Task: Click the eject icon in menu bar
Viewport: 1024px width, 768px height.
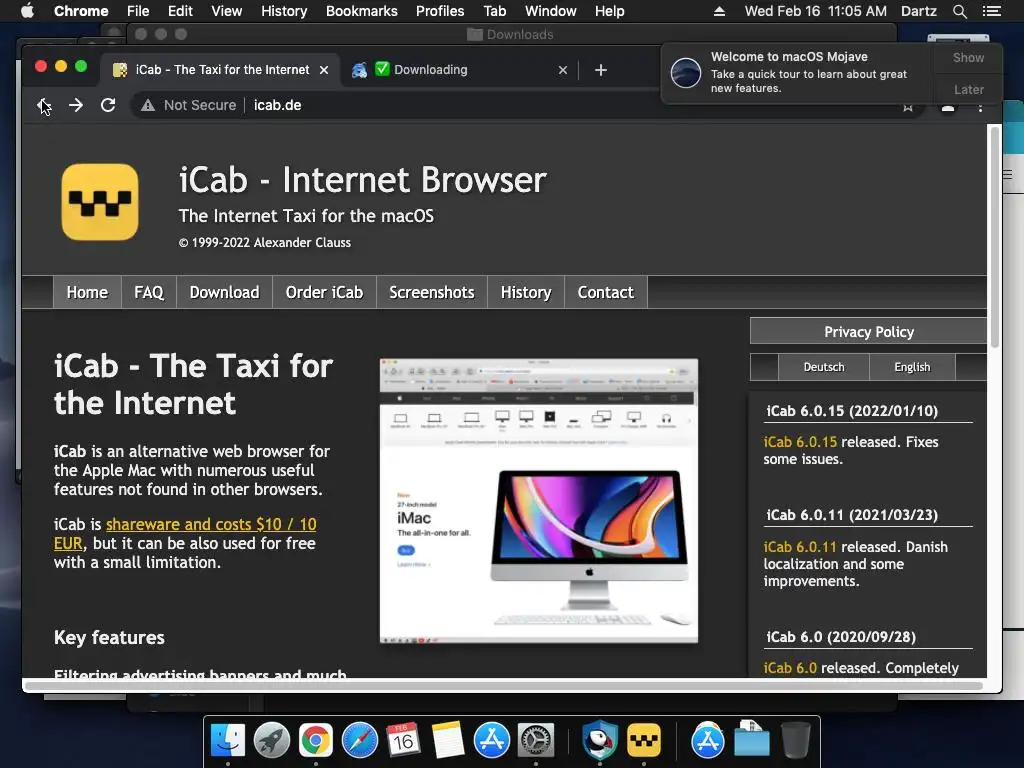Action: [719, 11]
